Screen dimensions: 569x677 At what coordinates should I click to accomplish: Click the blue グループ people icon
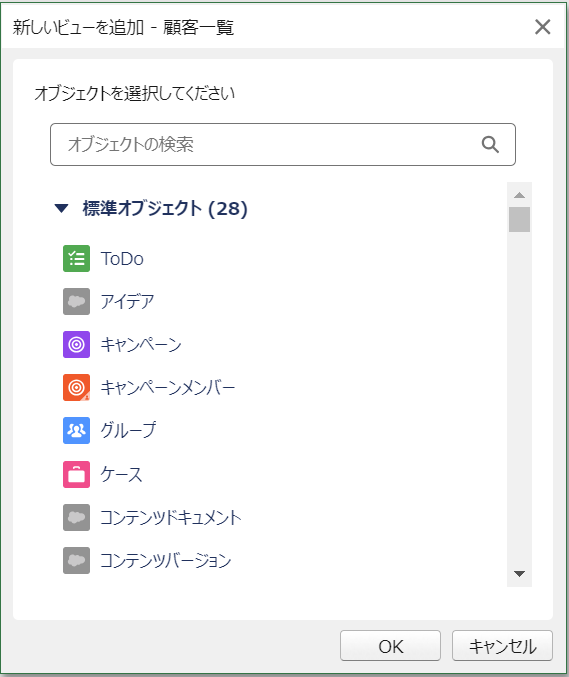76,430
